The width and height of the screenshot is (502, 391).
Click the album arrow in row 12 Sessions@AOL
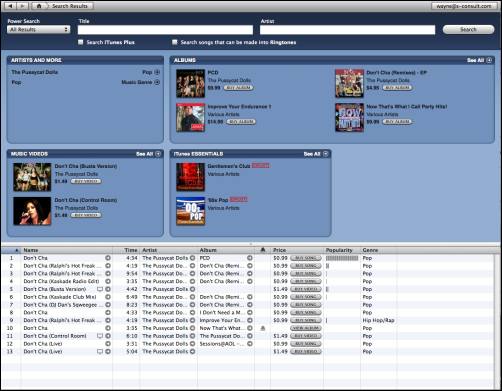[x=250, y=344]
